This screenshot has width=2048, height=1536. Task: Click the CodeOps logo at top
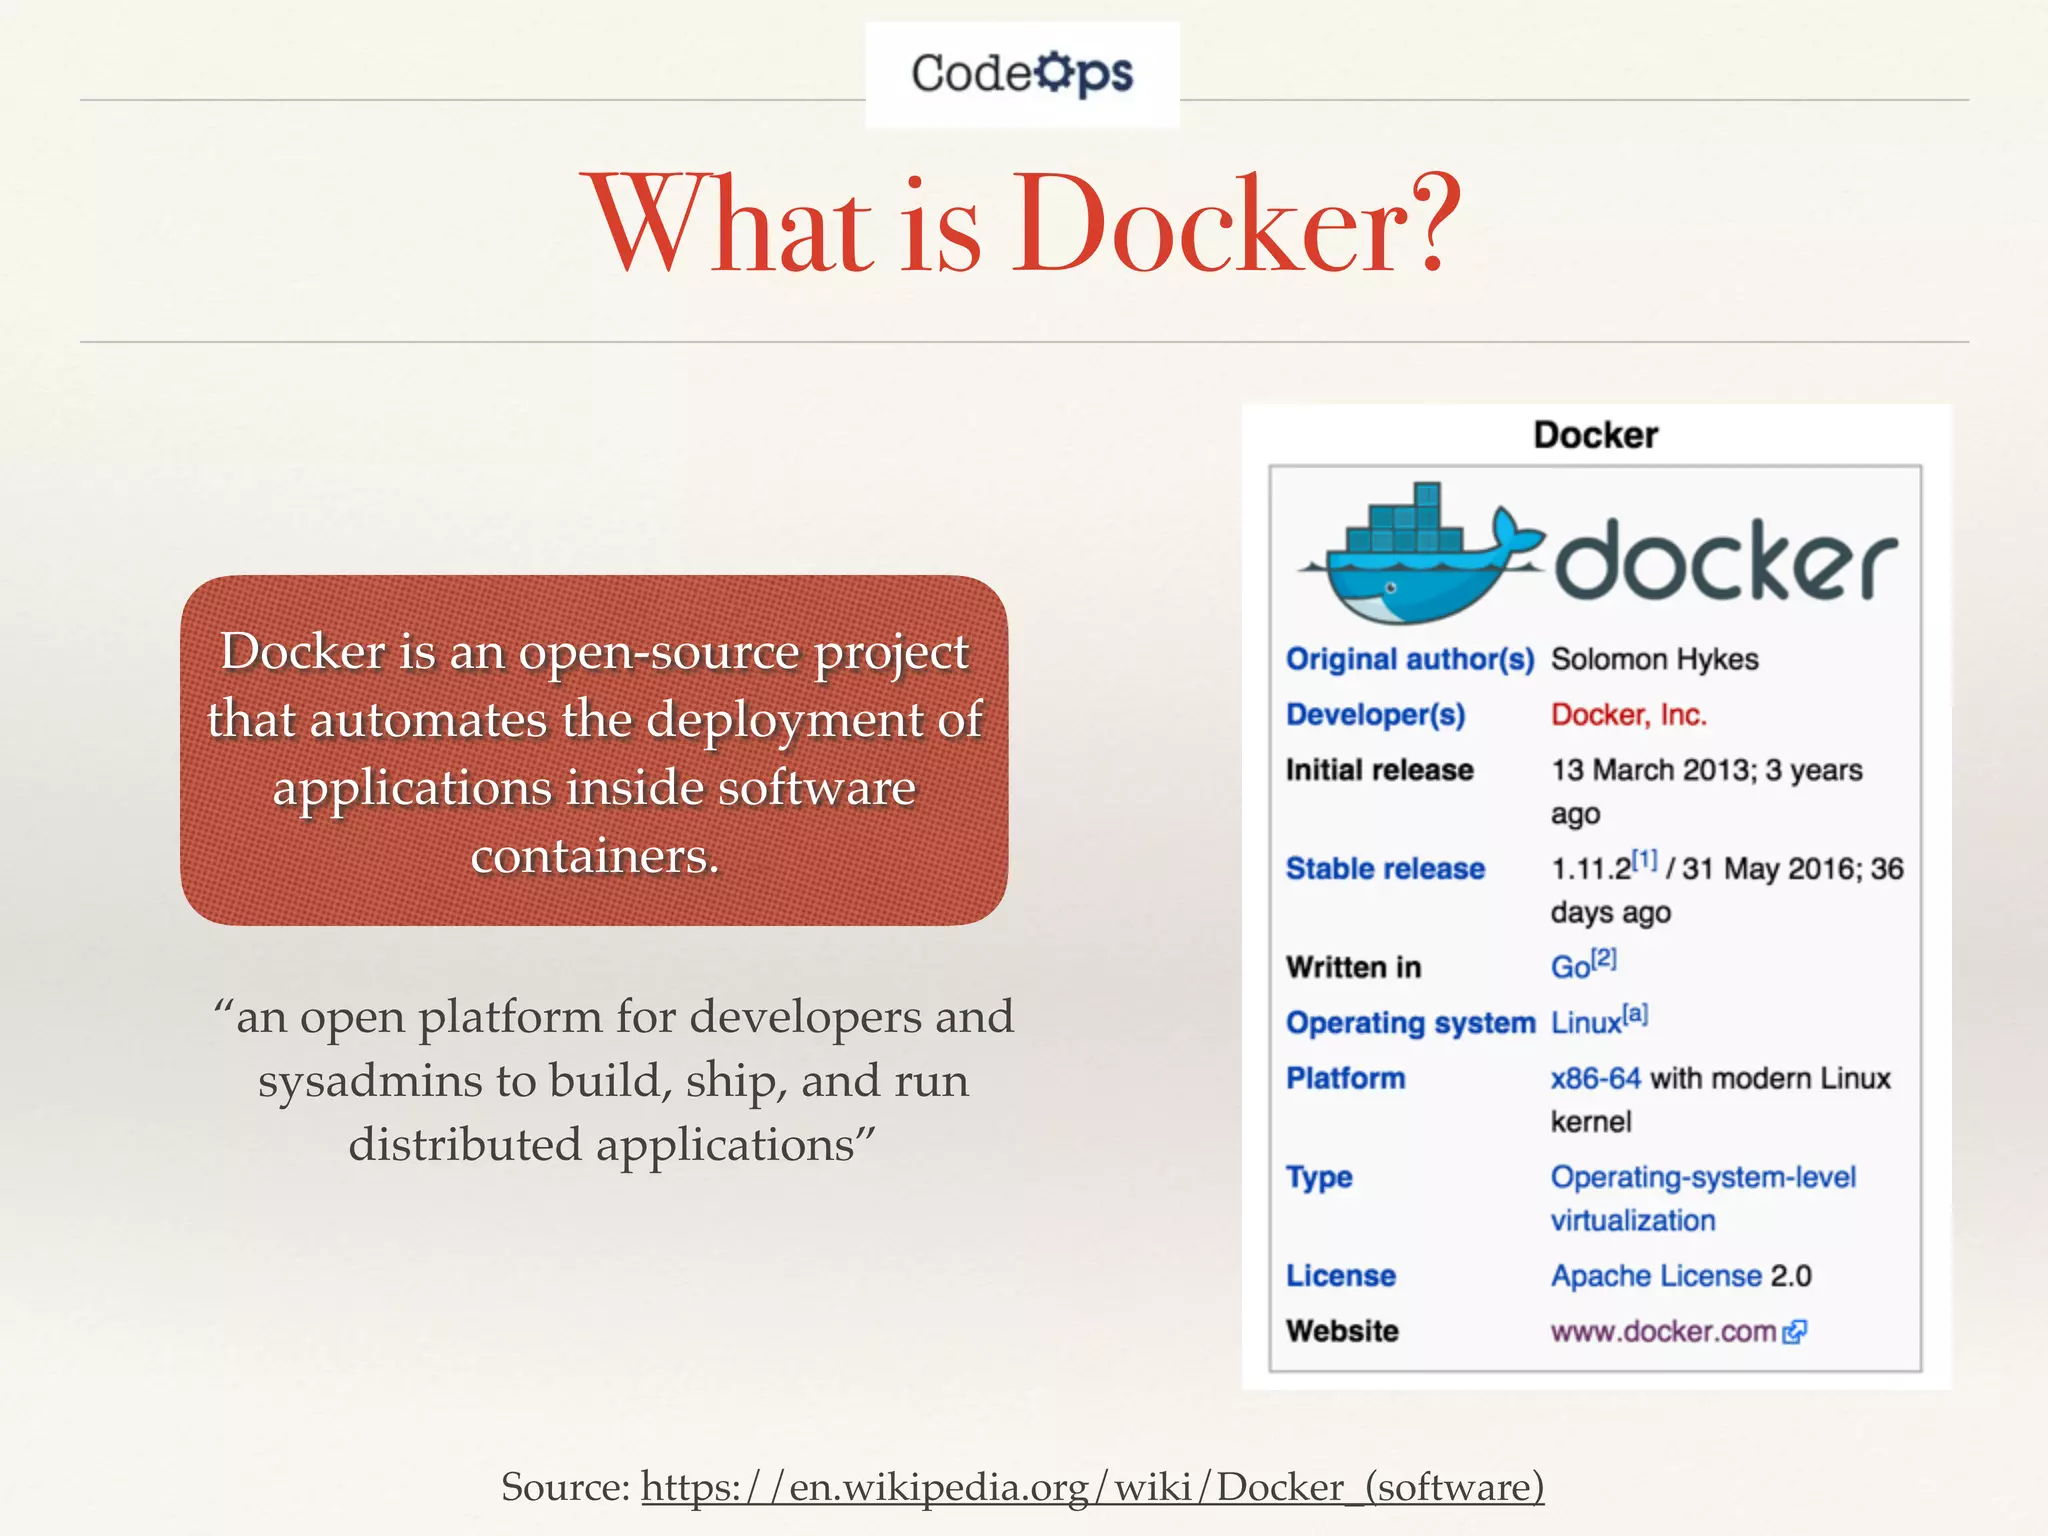pyautogui.click(x=1021, y=74)
